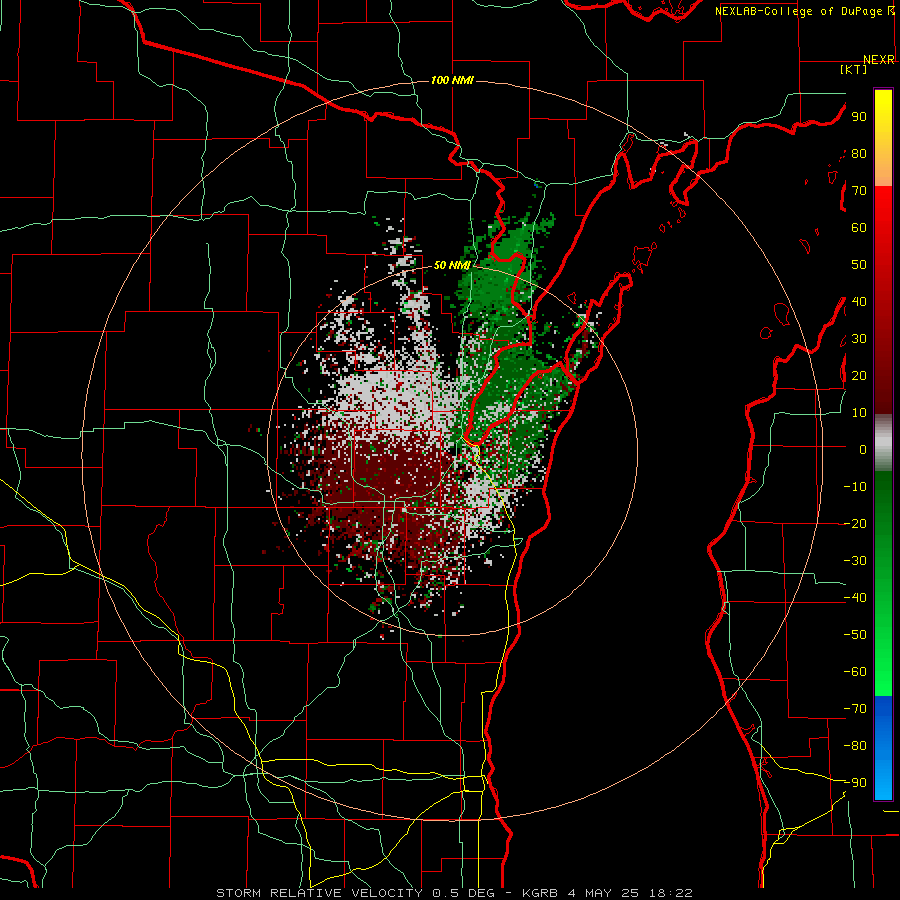Click the 100 NMI range ring label
The image size is (900, 900).
coord(452,80)
